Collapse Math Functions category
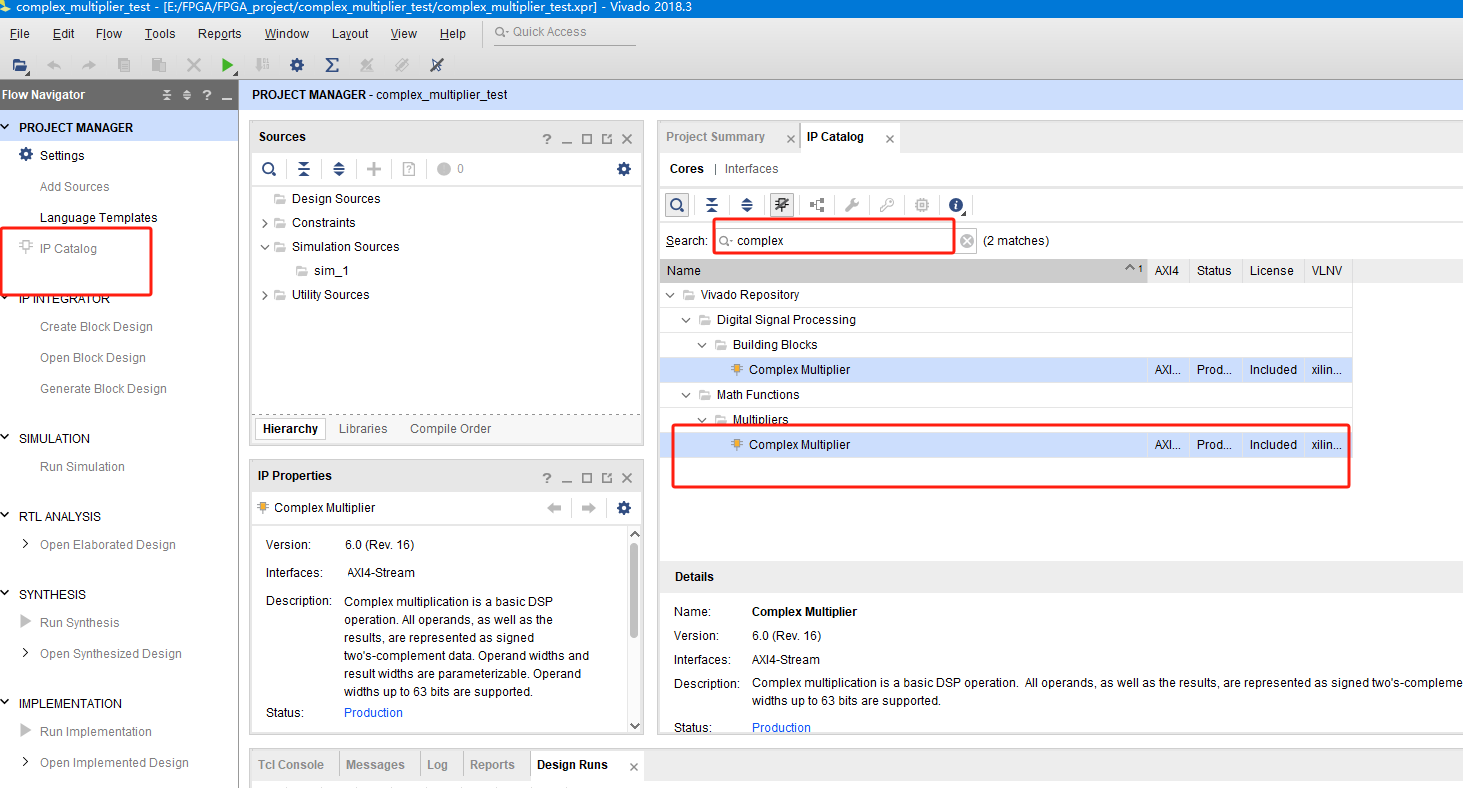 click(x=686, y=395)
